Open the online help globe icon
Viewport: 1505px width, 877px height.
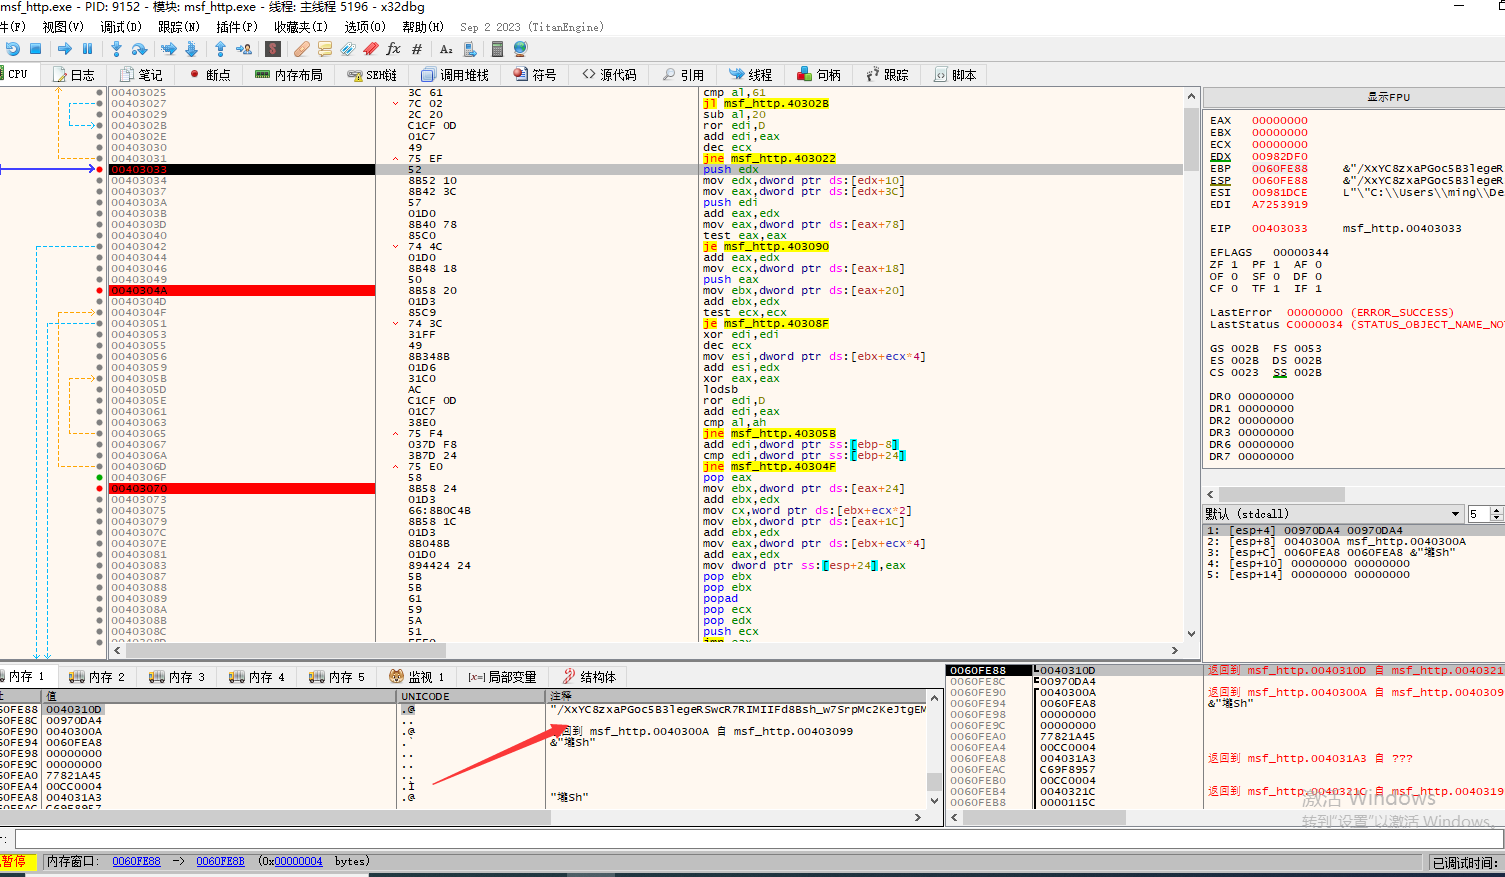(x=520, y=48)
